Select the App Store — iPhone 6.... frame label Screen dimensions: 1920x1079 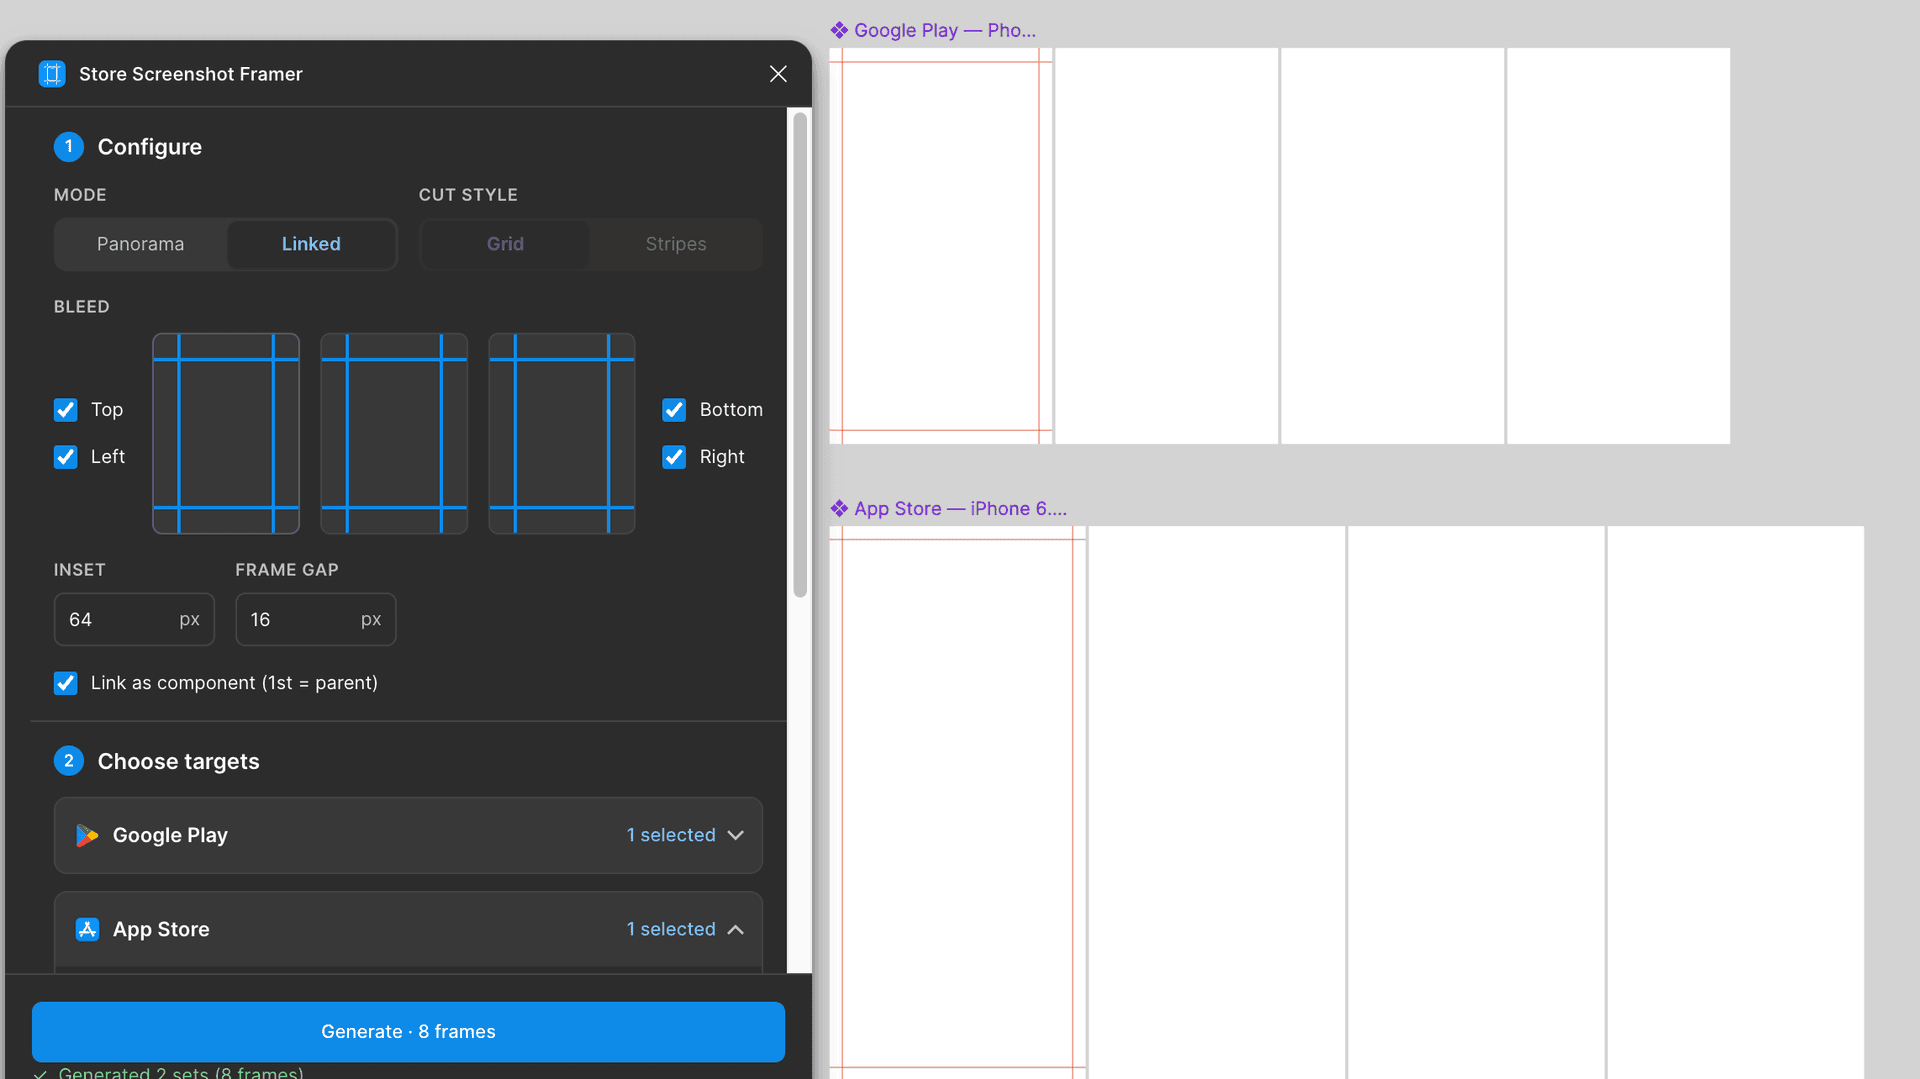(960, 508)
